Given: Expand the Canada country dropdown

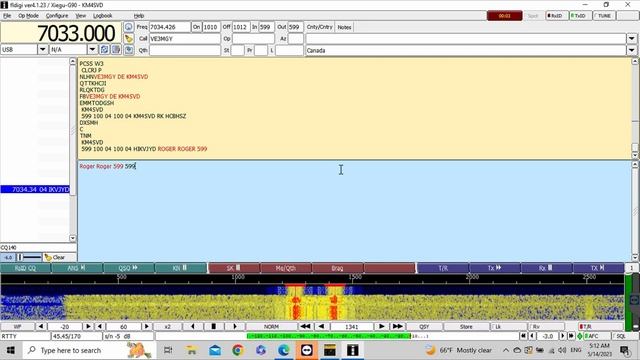Looking at the screenshot, I should tap(631, 50).
